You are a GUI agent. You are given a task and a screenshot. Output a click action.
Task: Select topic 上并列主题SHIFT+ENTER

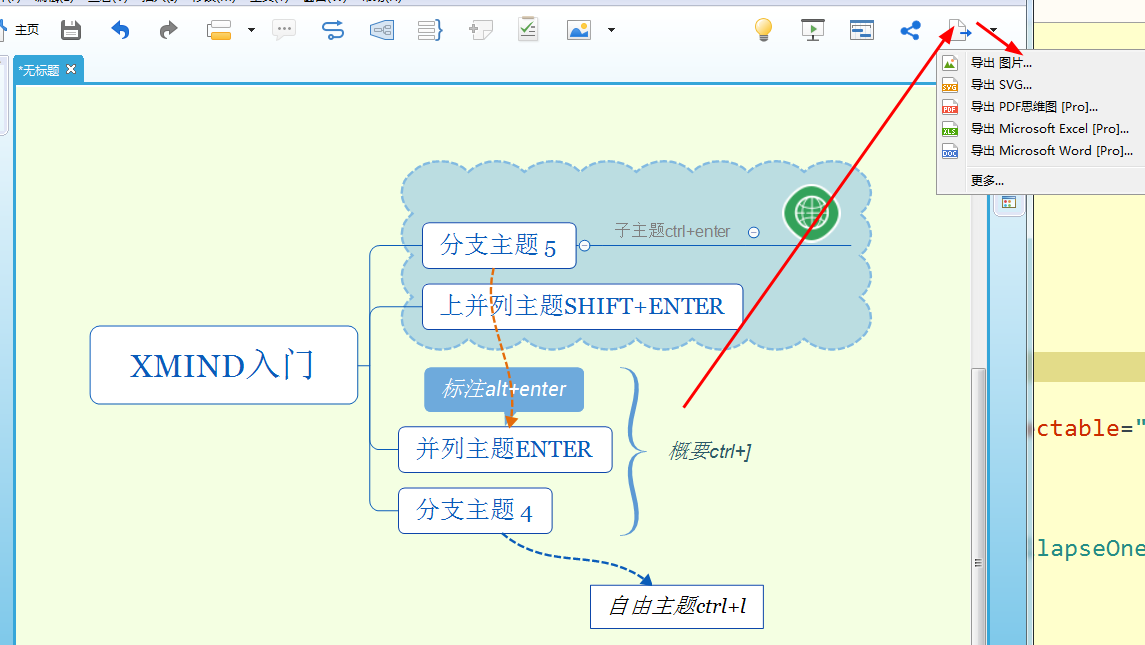point(582,307)
